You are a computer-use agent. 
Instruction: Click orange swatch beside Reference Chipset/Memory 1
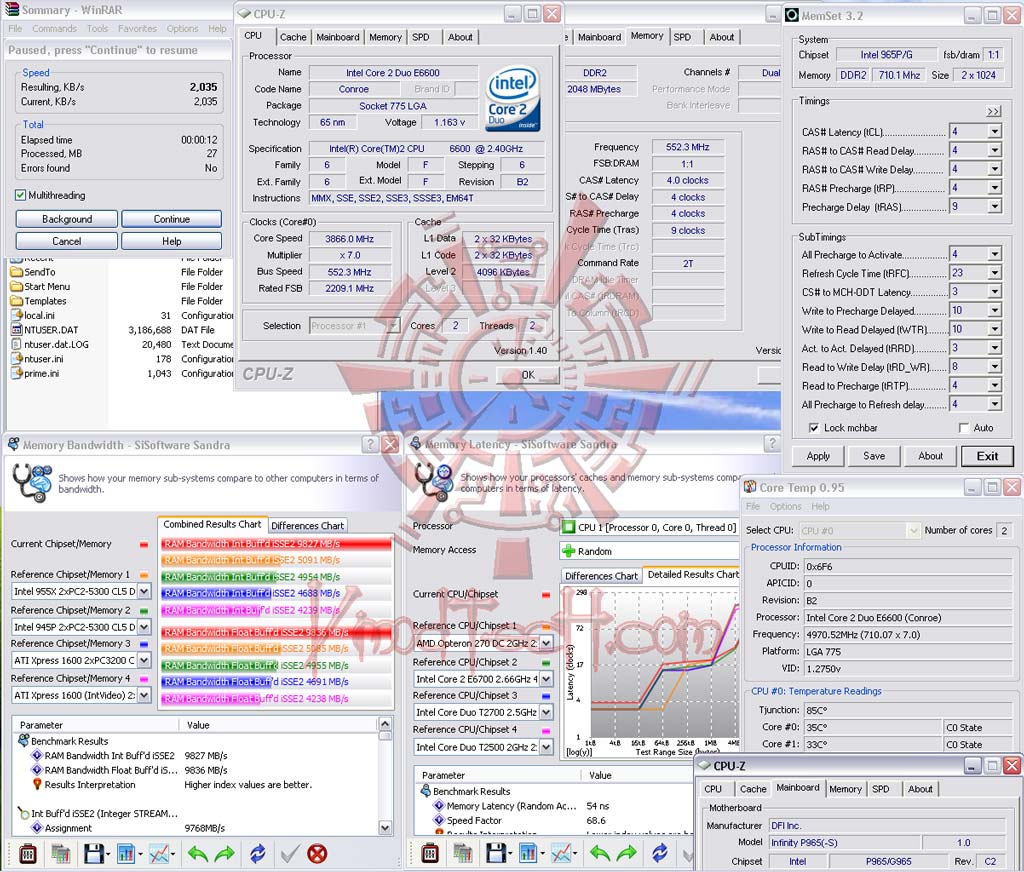click(x=144, y=575)
